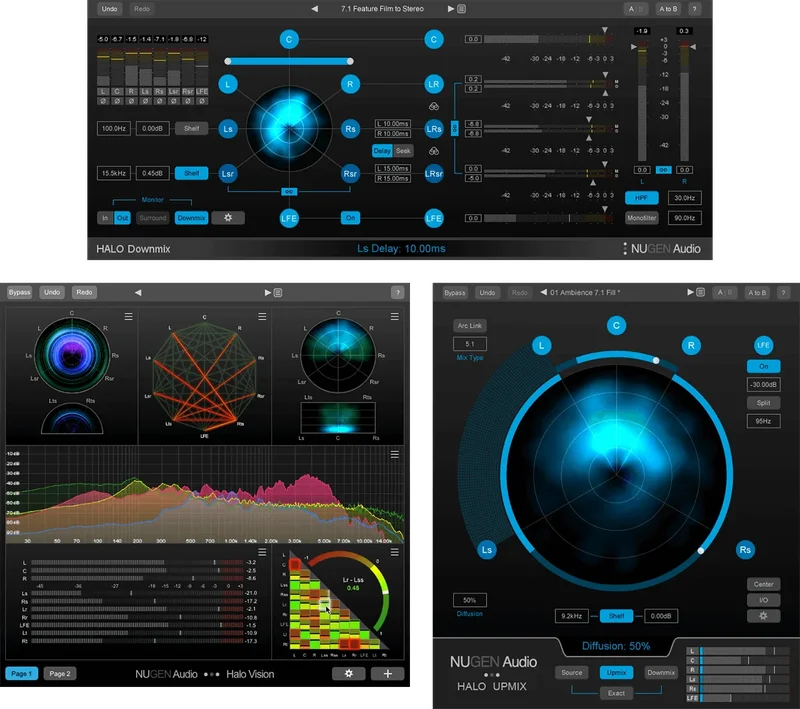Image resolution: width=800 pixels, height=709 pixels.
Task: Switch to Page 1 in Halo Vision
Action: pyautogui.click(x=21, y=673)
